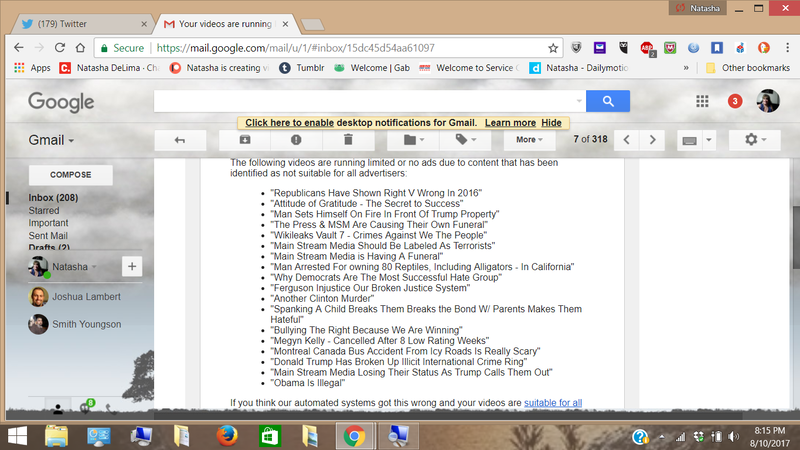Viewport: 800px width, 450px height.
Task: Go to the newer email arrow
Action: coord(627,140)
